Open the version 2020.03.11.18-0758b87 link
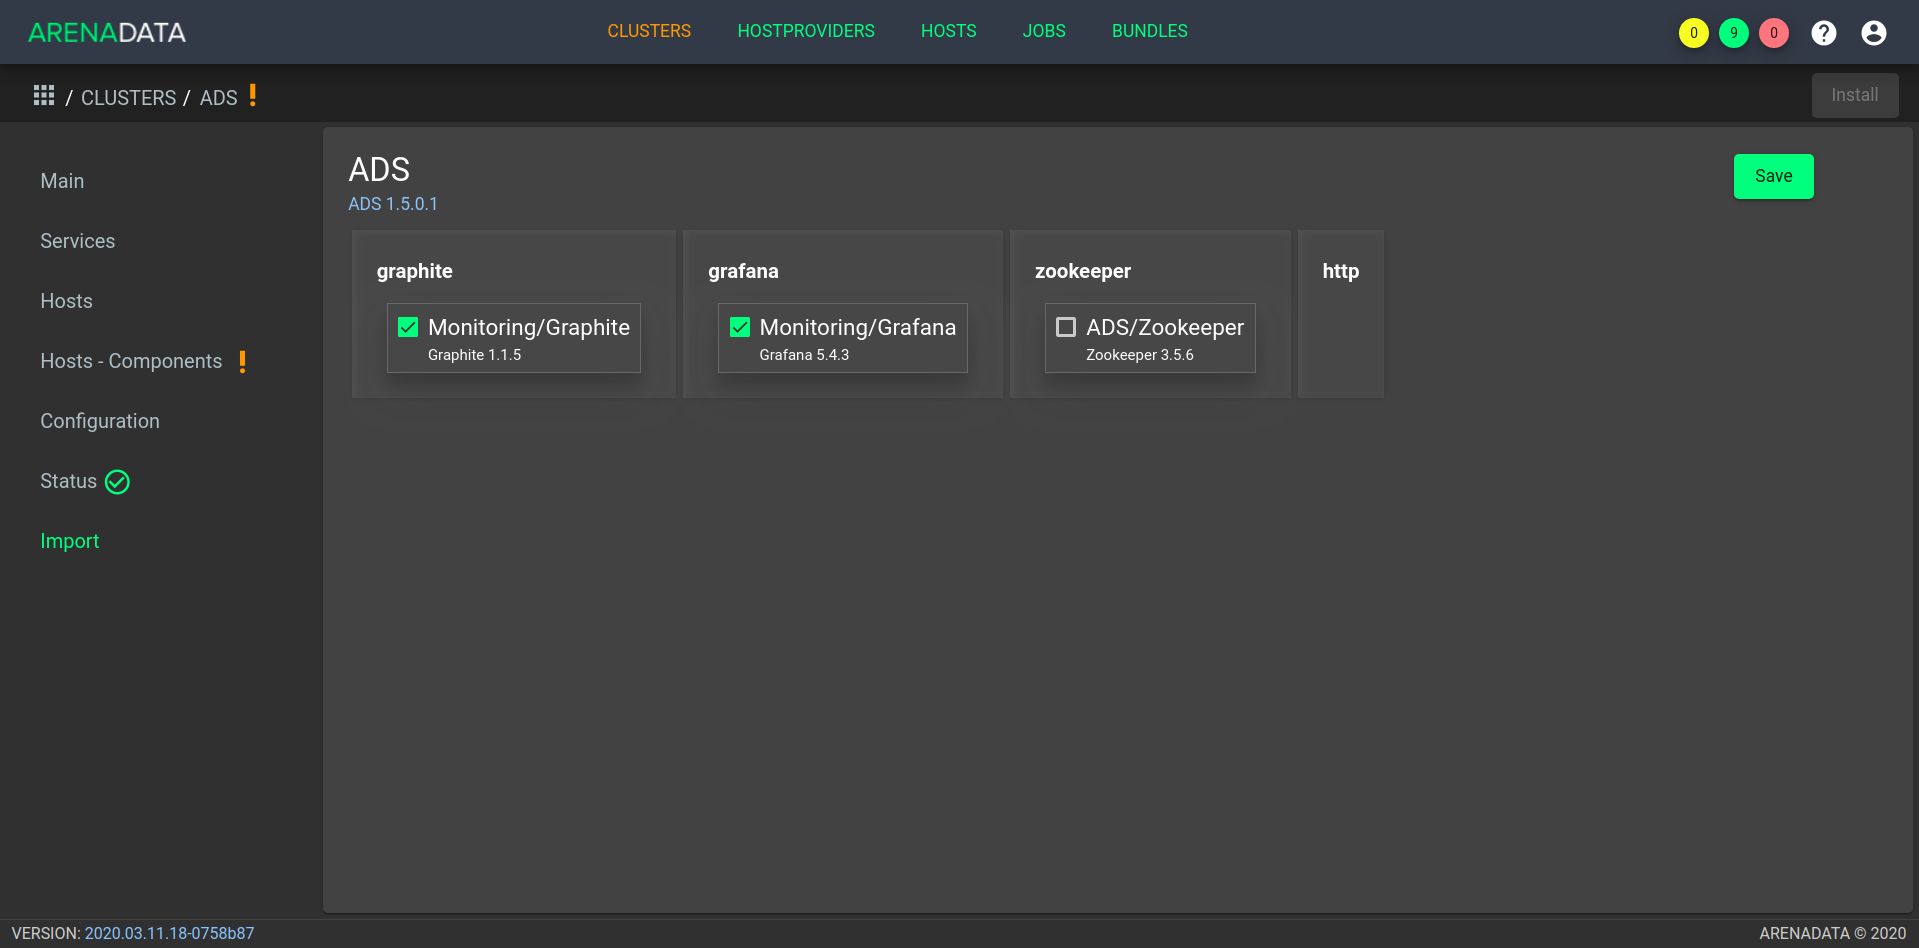Image resolution: width=1919 pixels, height=948 pixels. click(169, 933)
